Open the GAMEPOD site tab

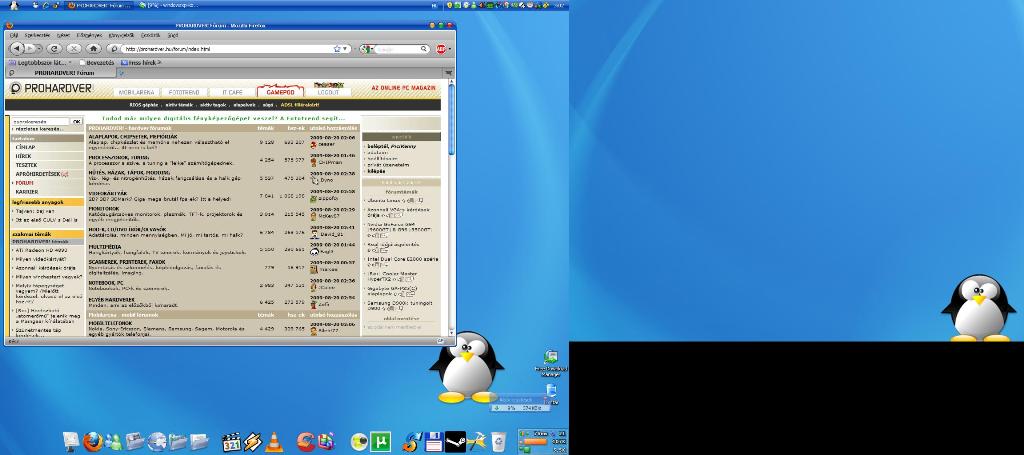click(280, 91)
